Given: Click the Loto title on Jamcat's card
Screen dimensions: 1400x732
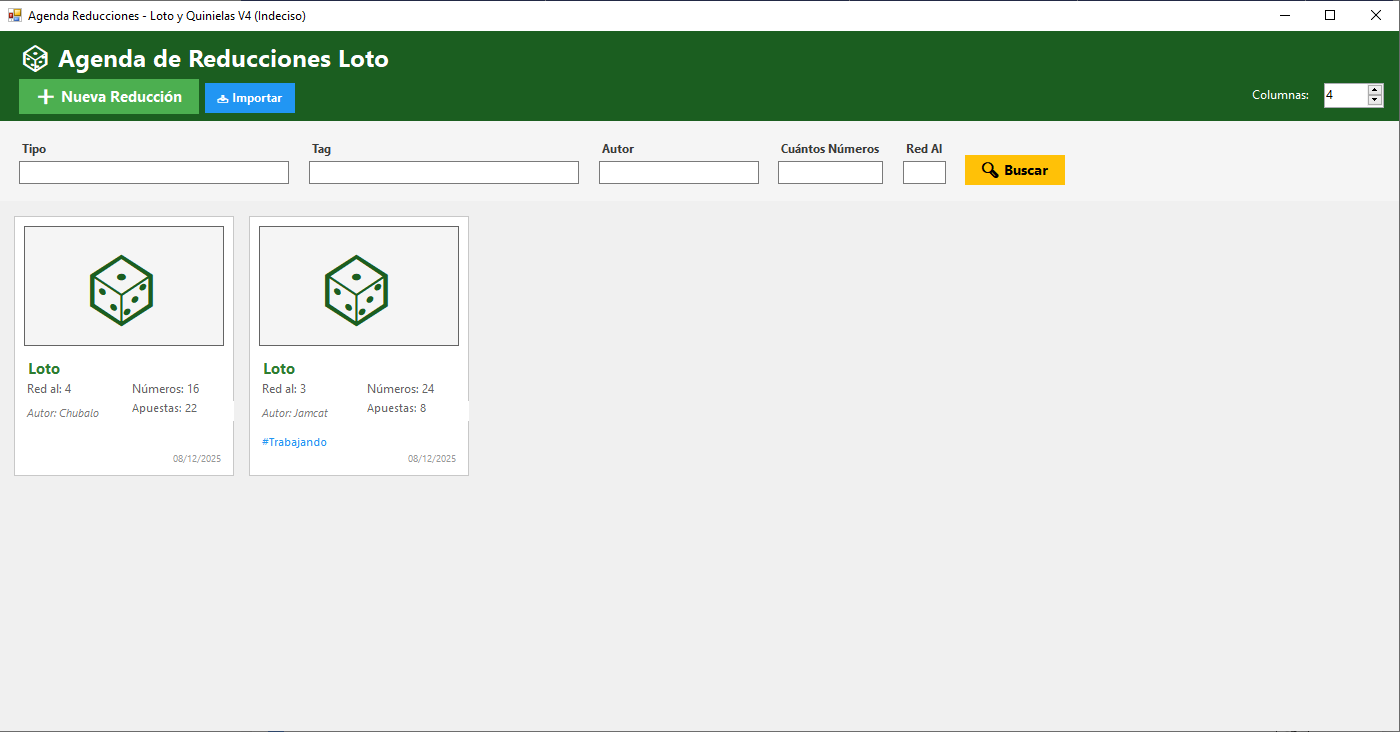Looking at the screenshot, I should pos(279,369).
